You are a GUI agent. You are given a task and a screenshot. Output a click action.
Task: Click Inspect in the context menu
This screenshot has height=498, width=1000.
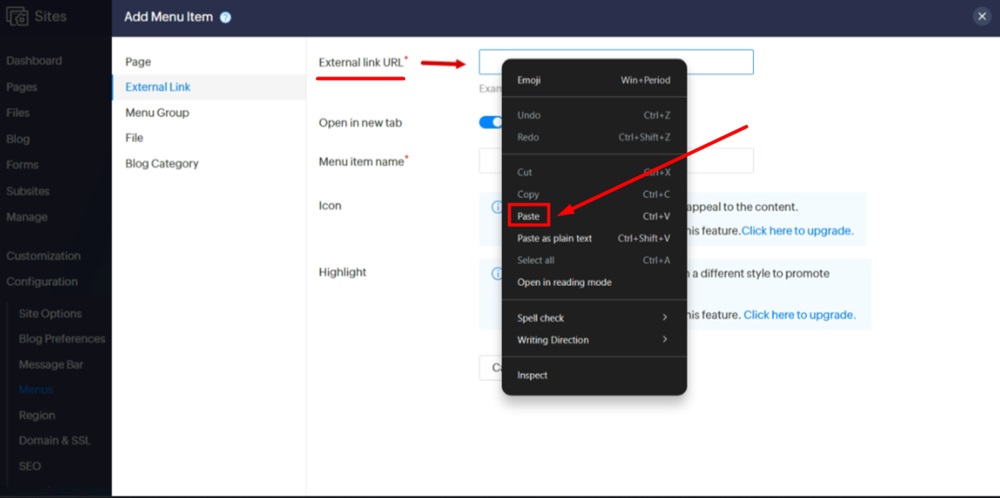[594, 375]
